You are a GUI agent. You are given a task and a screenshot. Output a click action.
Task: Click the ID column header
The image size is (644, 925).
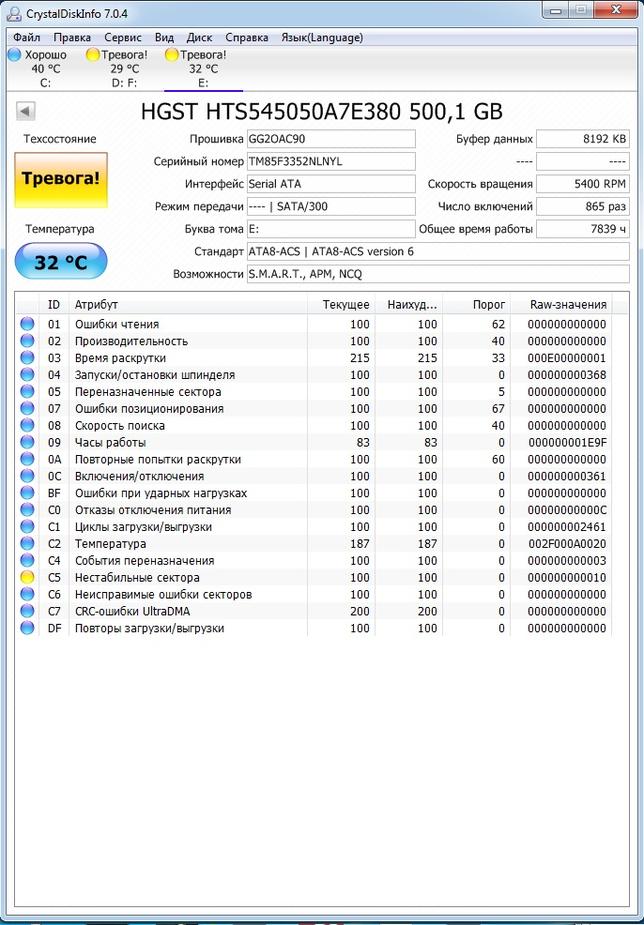[54, 304]
